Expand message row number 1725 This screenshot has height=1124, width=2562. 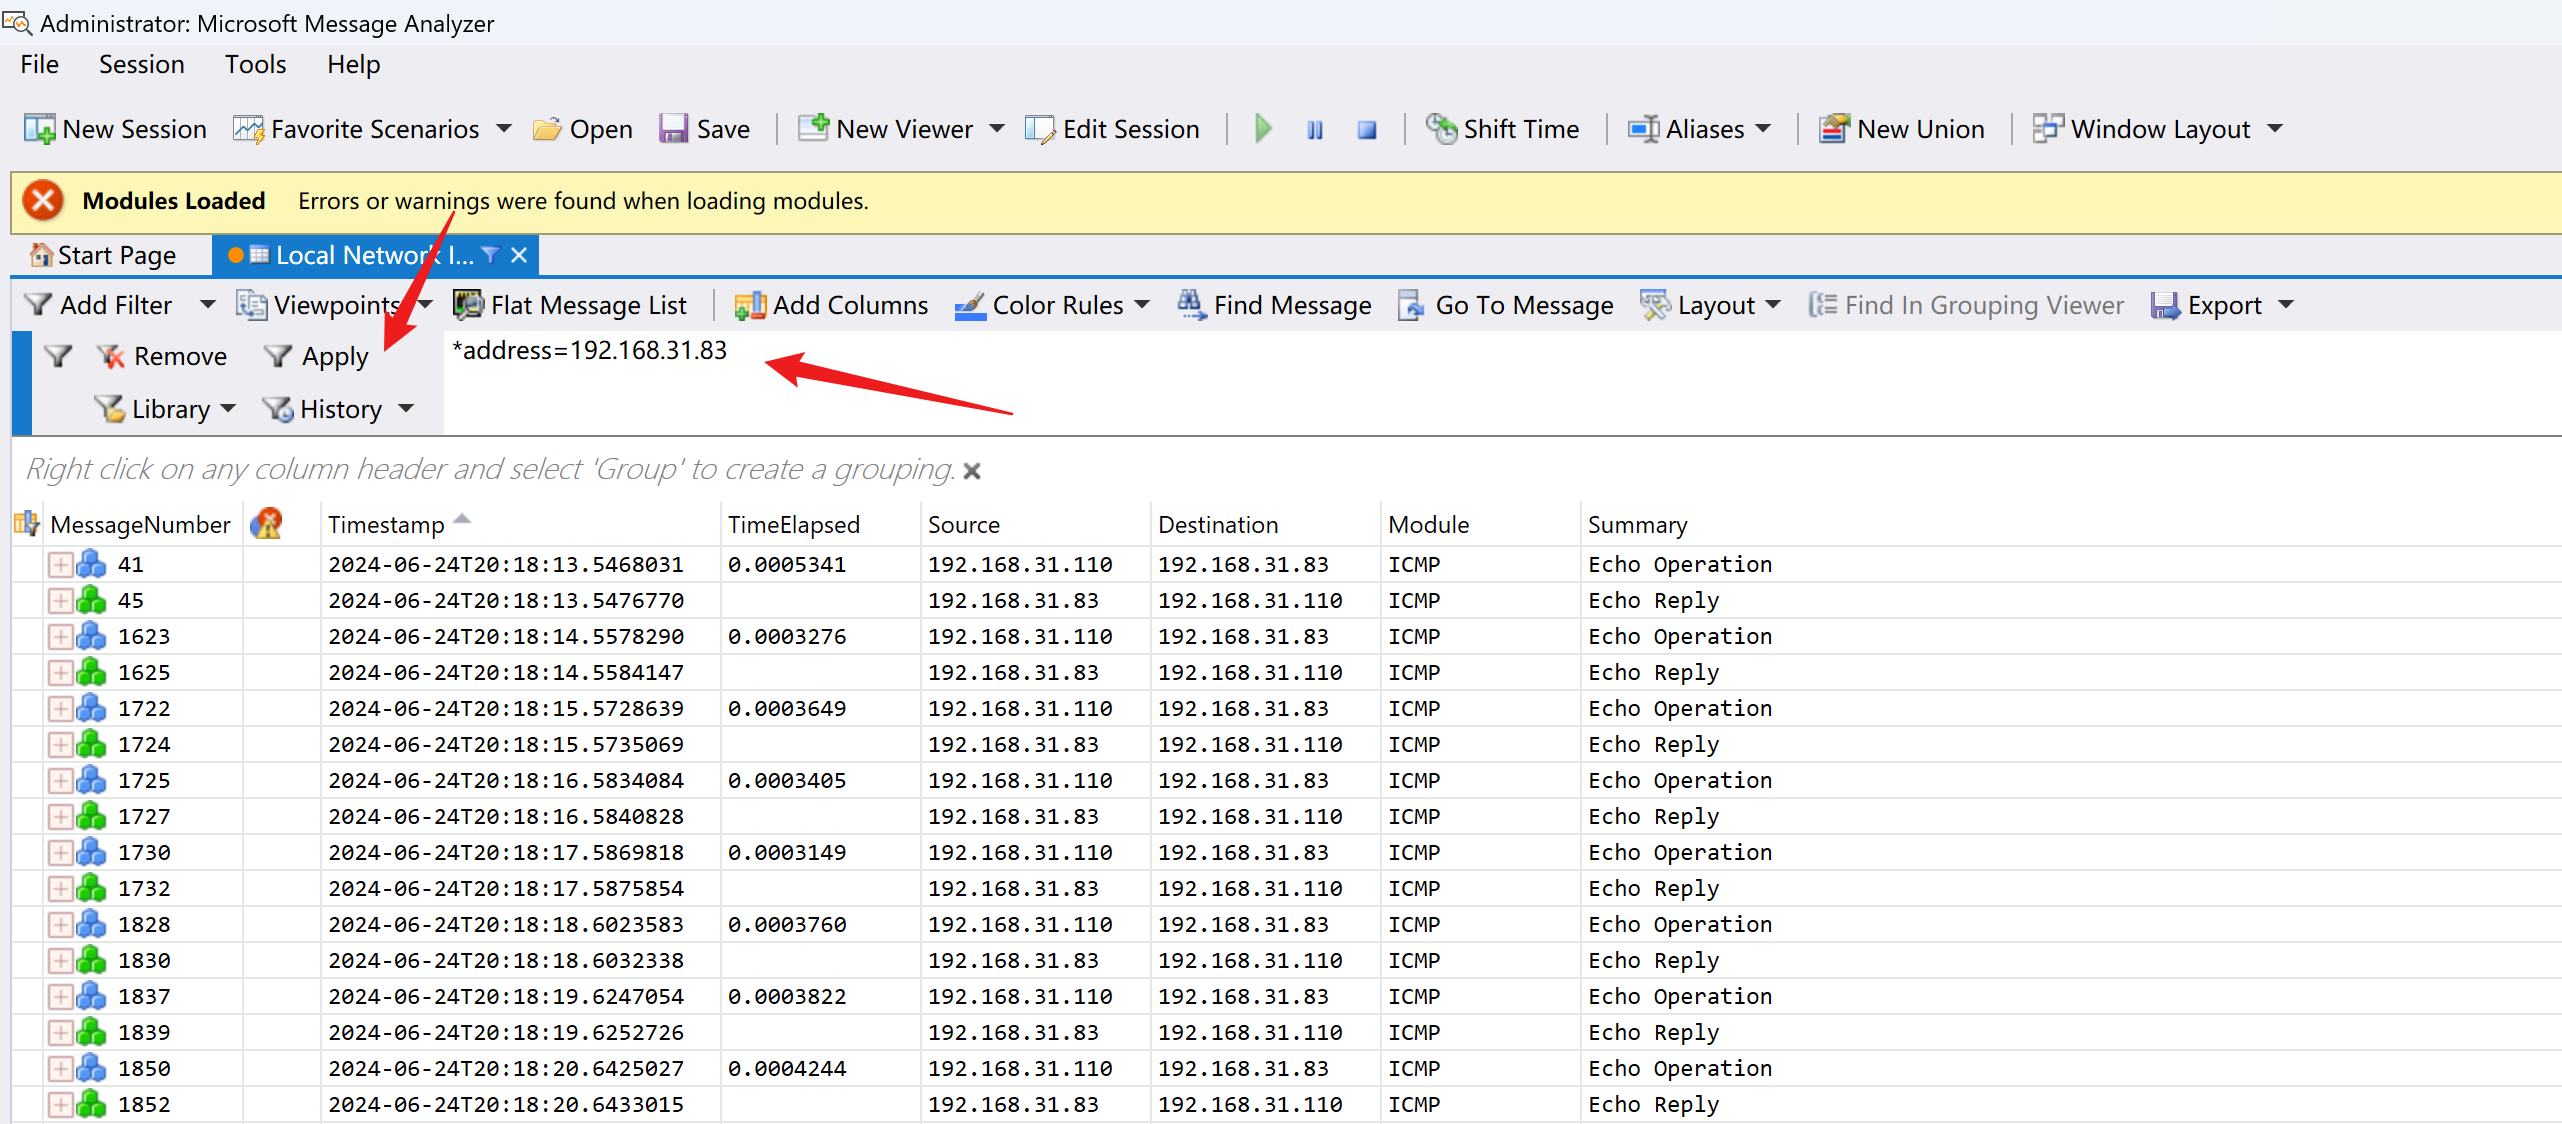click(60, 781)
